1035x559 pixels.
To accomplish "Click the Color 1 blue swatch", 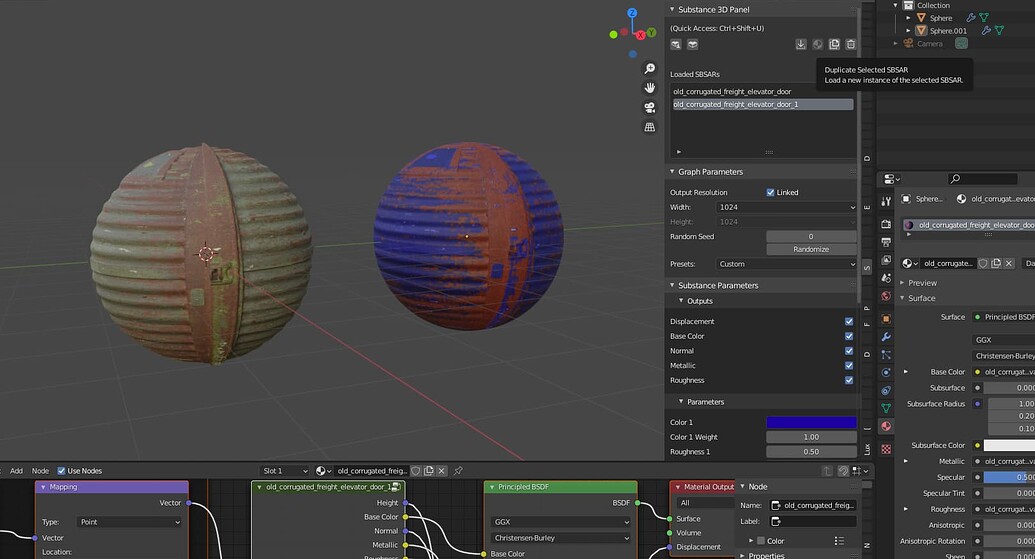I will (x=811, y=422).
